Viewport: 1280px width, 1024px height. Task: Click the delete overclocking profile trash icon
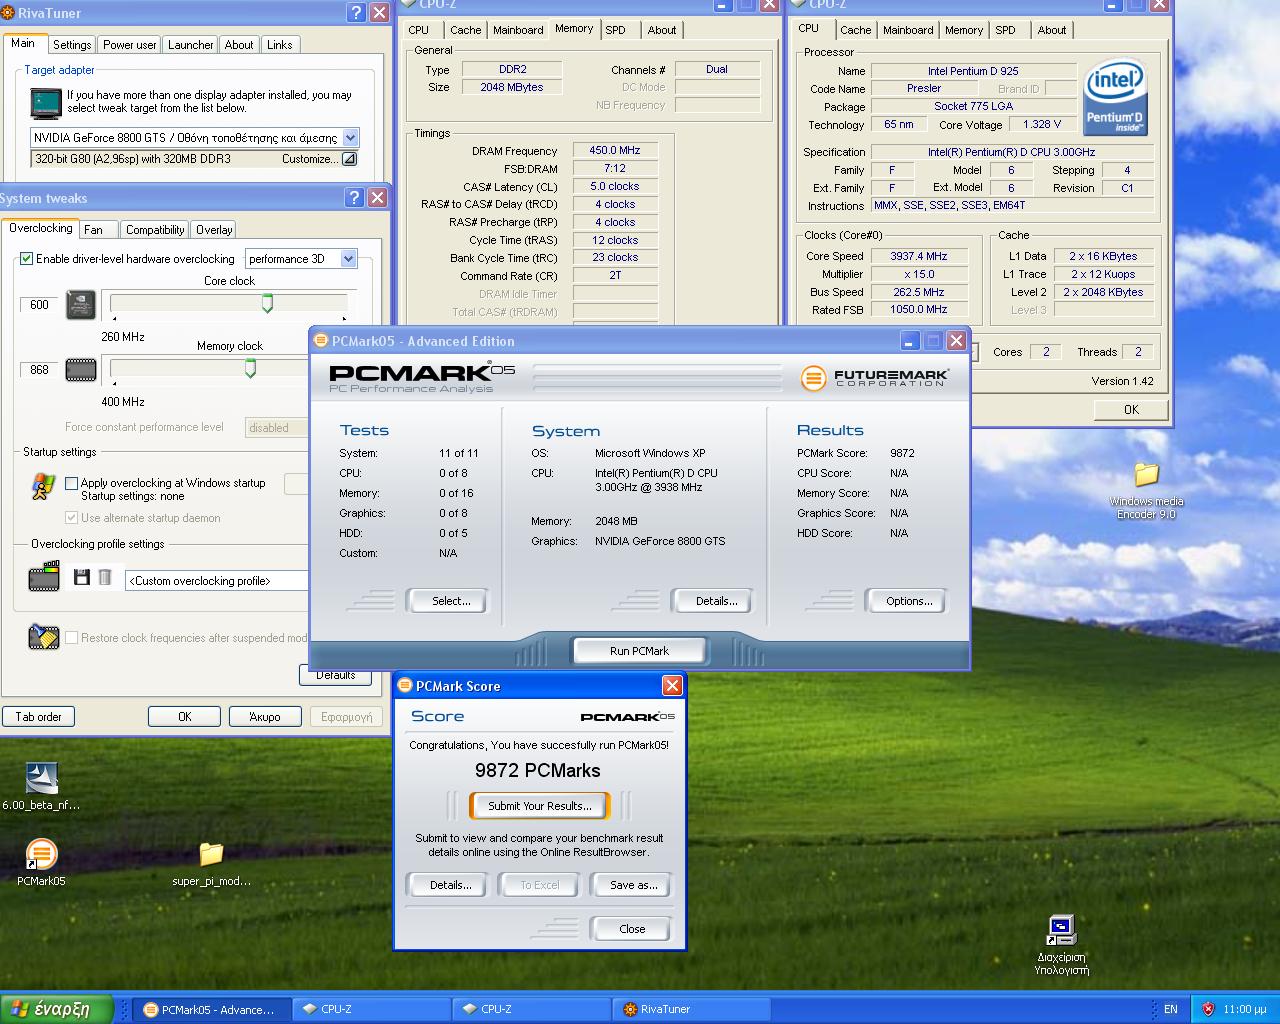pyautogui.click(x=104, y=577)
